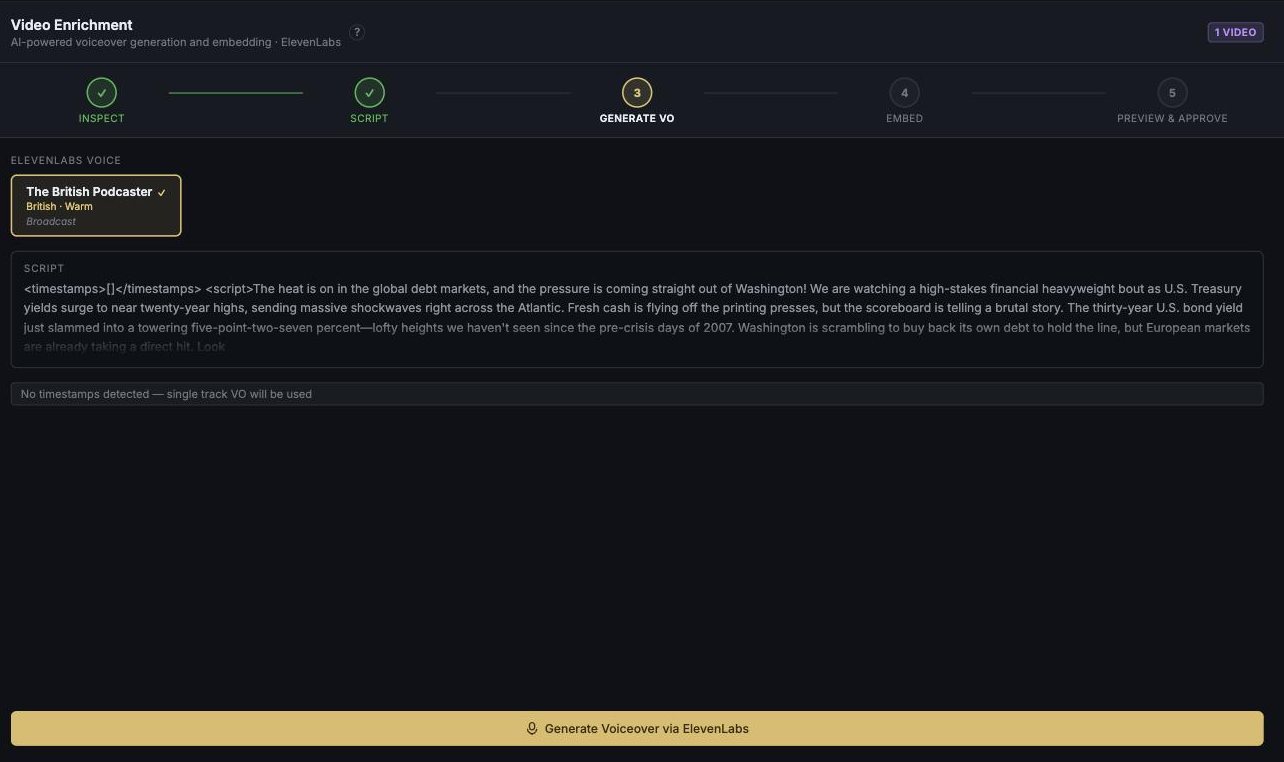Click the Video Enrichment title
1284x762 pixels.
pos(72,24)
